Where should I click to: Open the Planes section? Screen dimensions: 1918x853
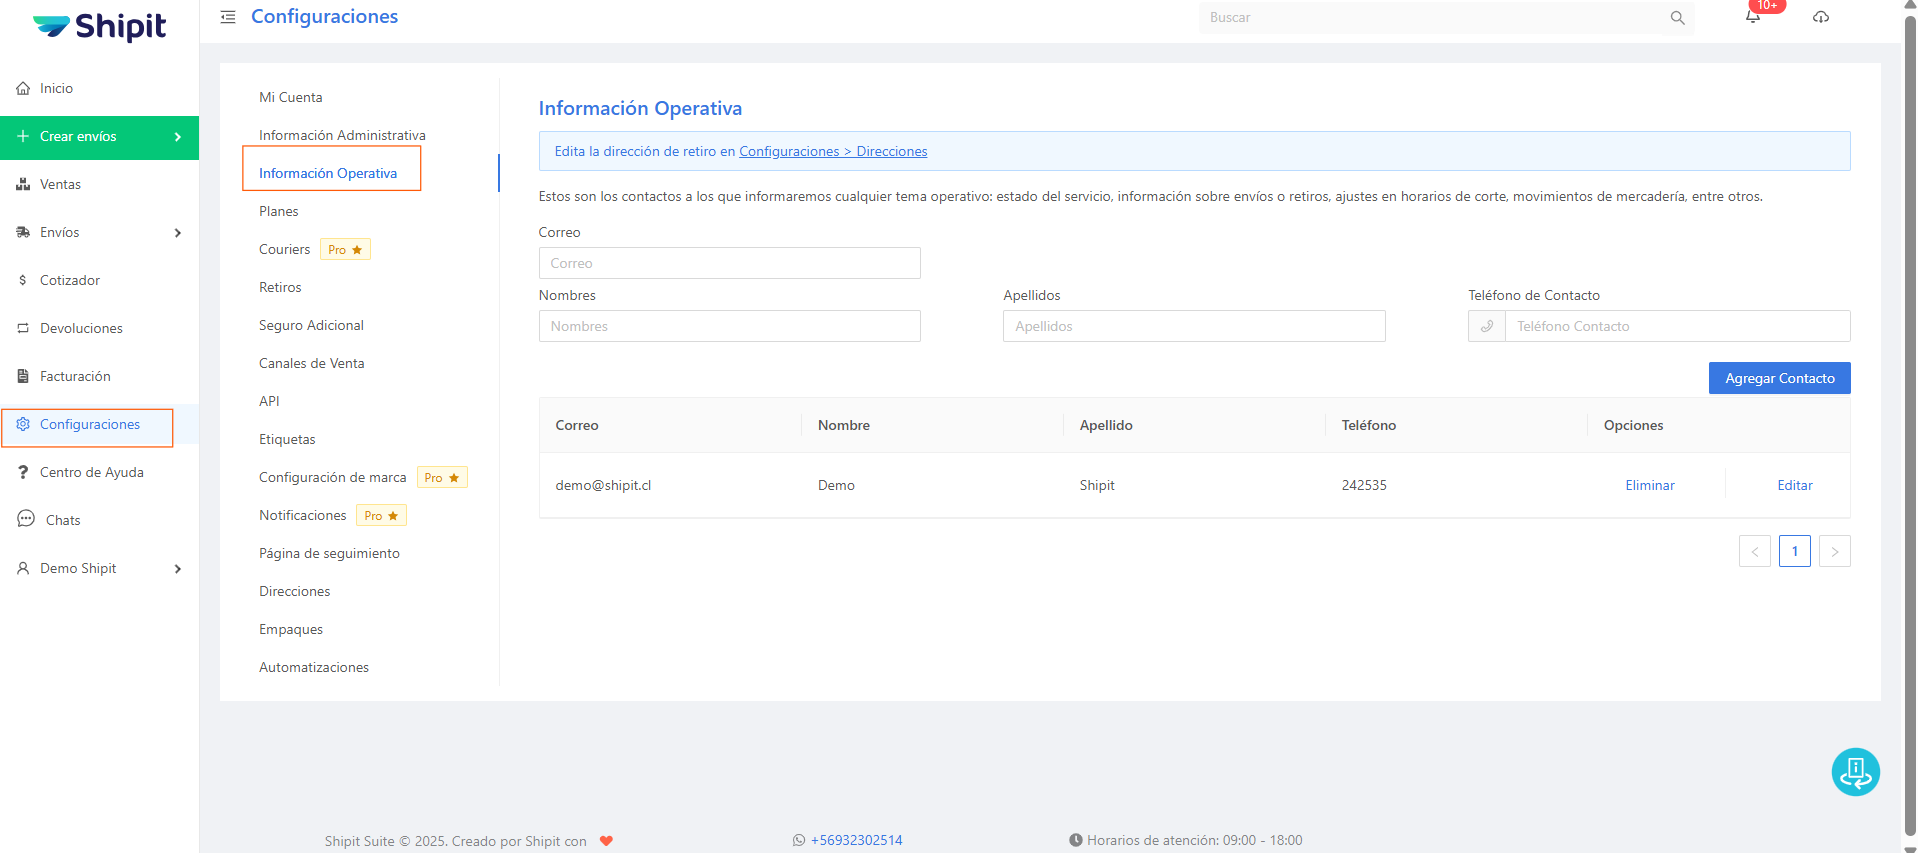279,211
